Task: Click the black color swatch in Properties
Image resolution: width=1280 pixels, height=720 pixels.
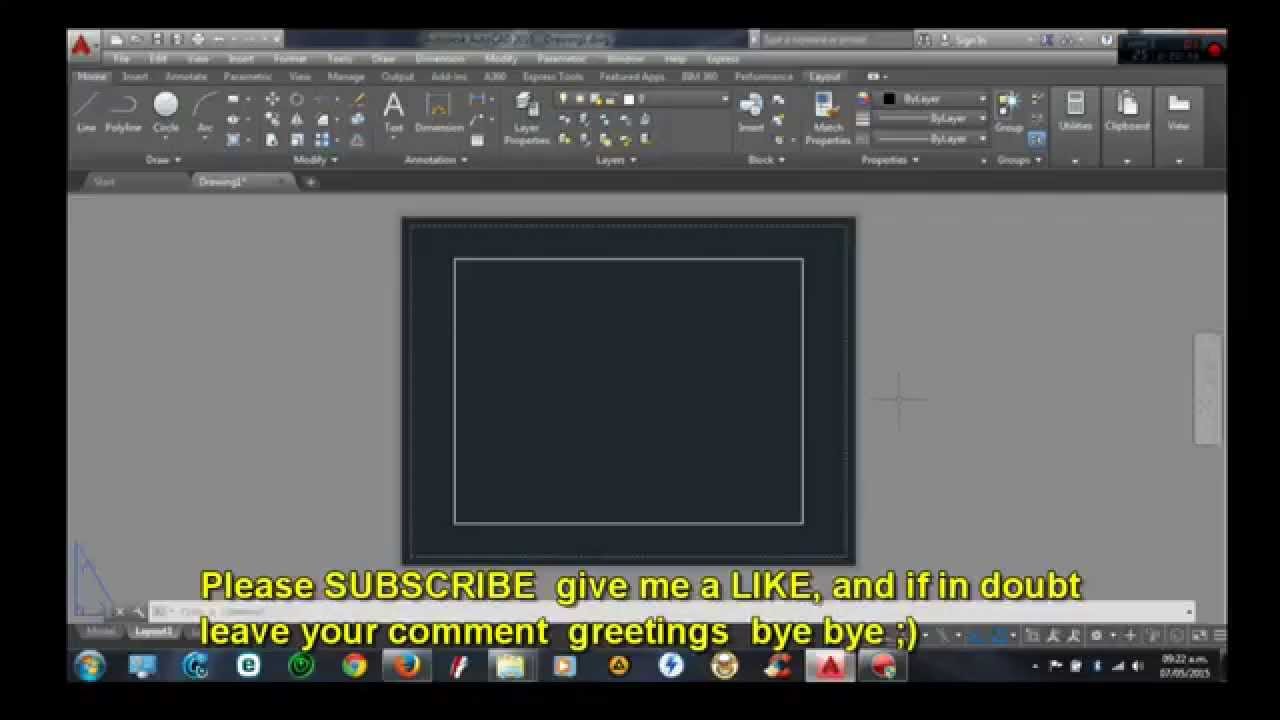Action: (889, 99)
